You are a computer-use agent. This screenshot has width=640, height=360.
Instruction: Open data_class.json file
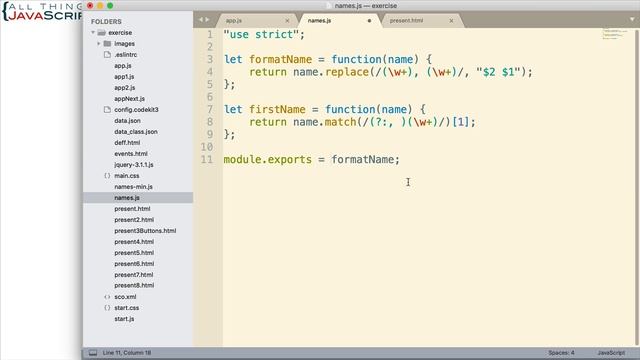point(136,131)
